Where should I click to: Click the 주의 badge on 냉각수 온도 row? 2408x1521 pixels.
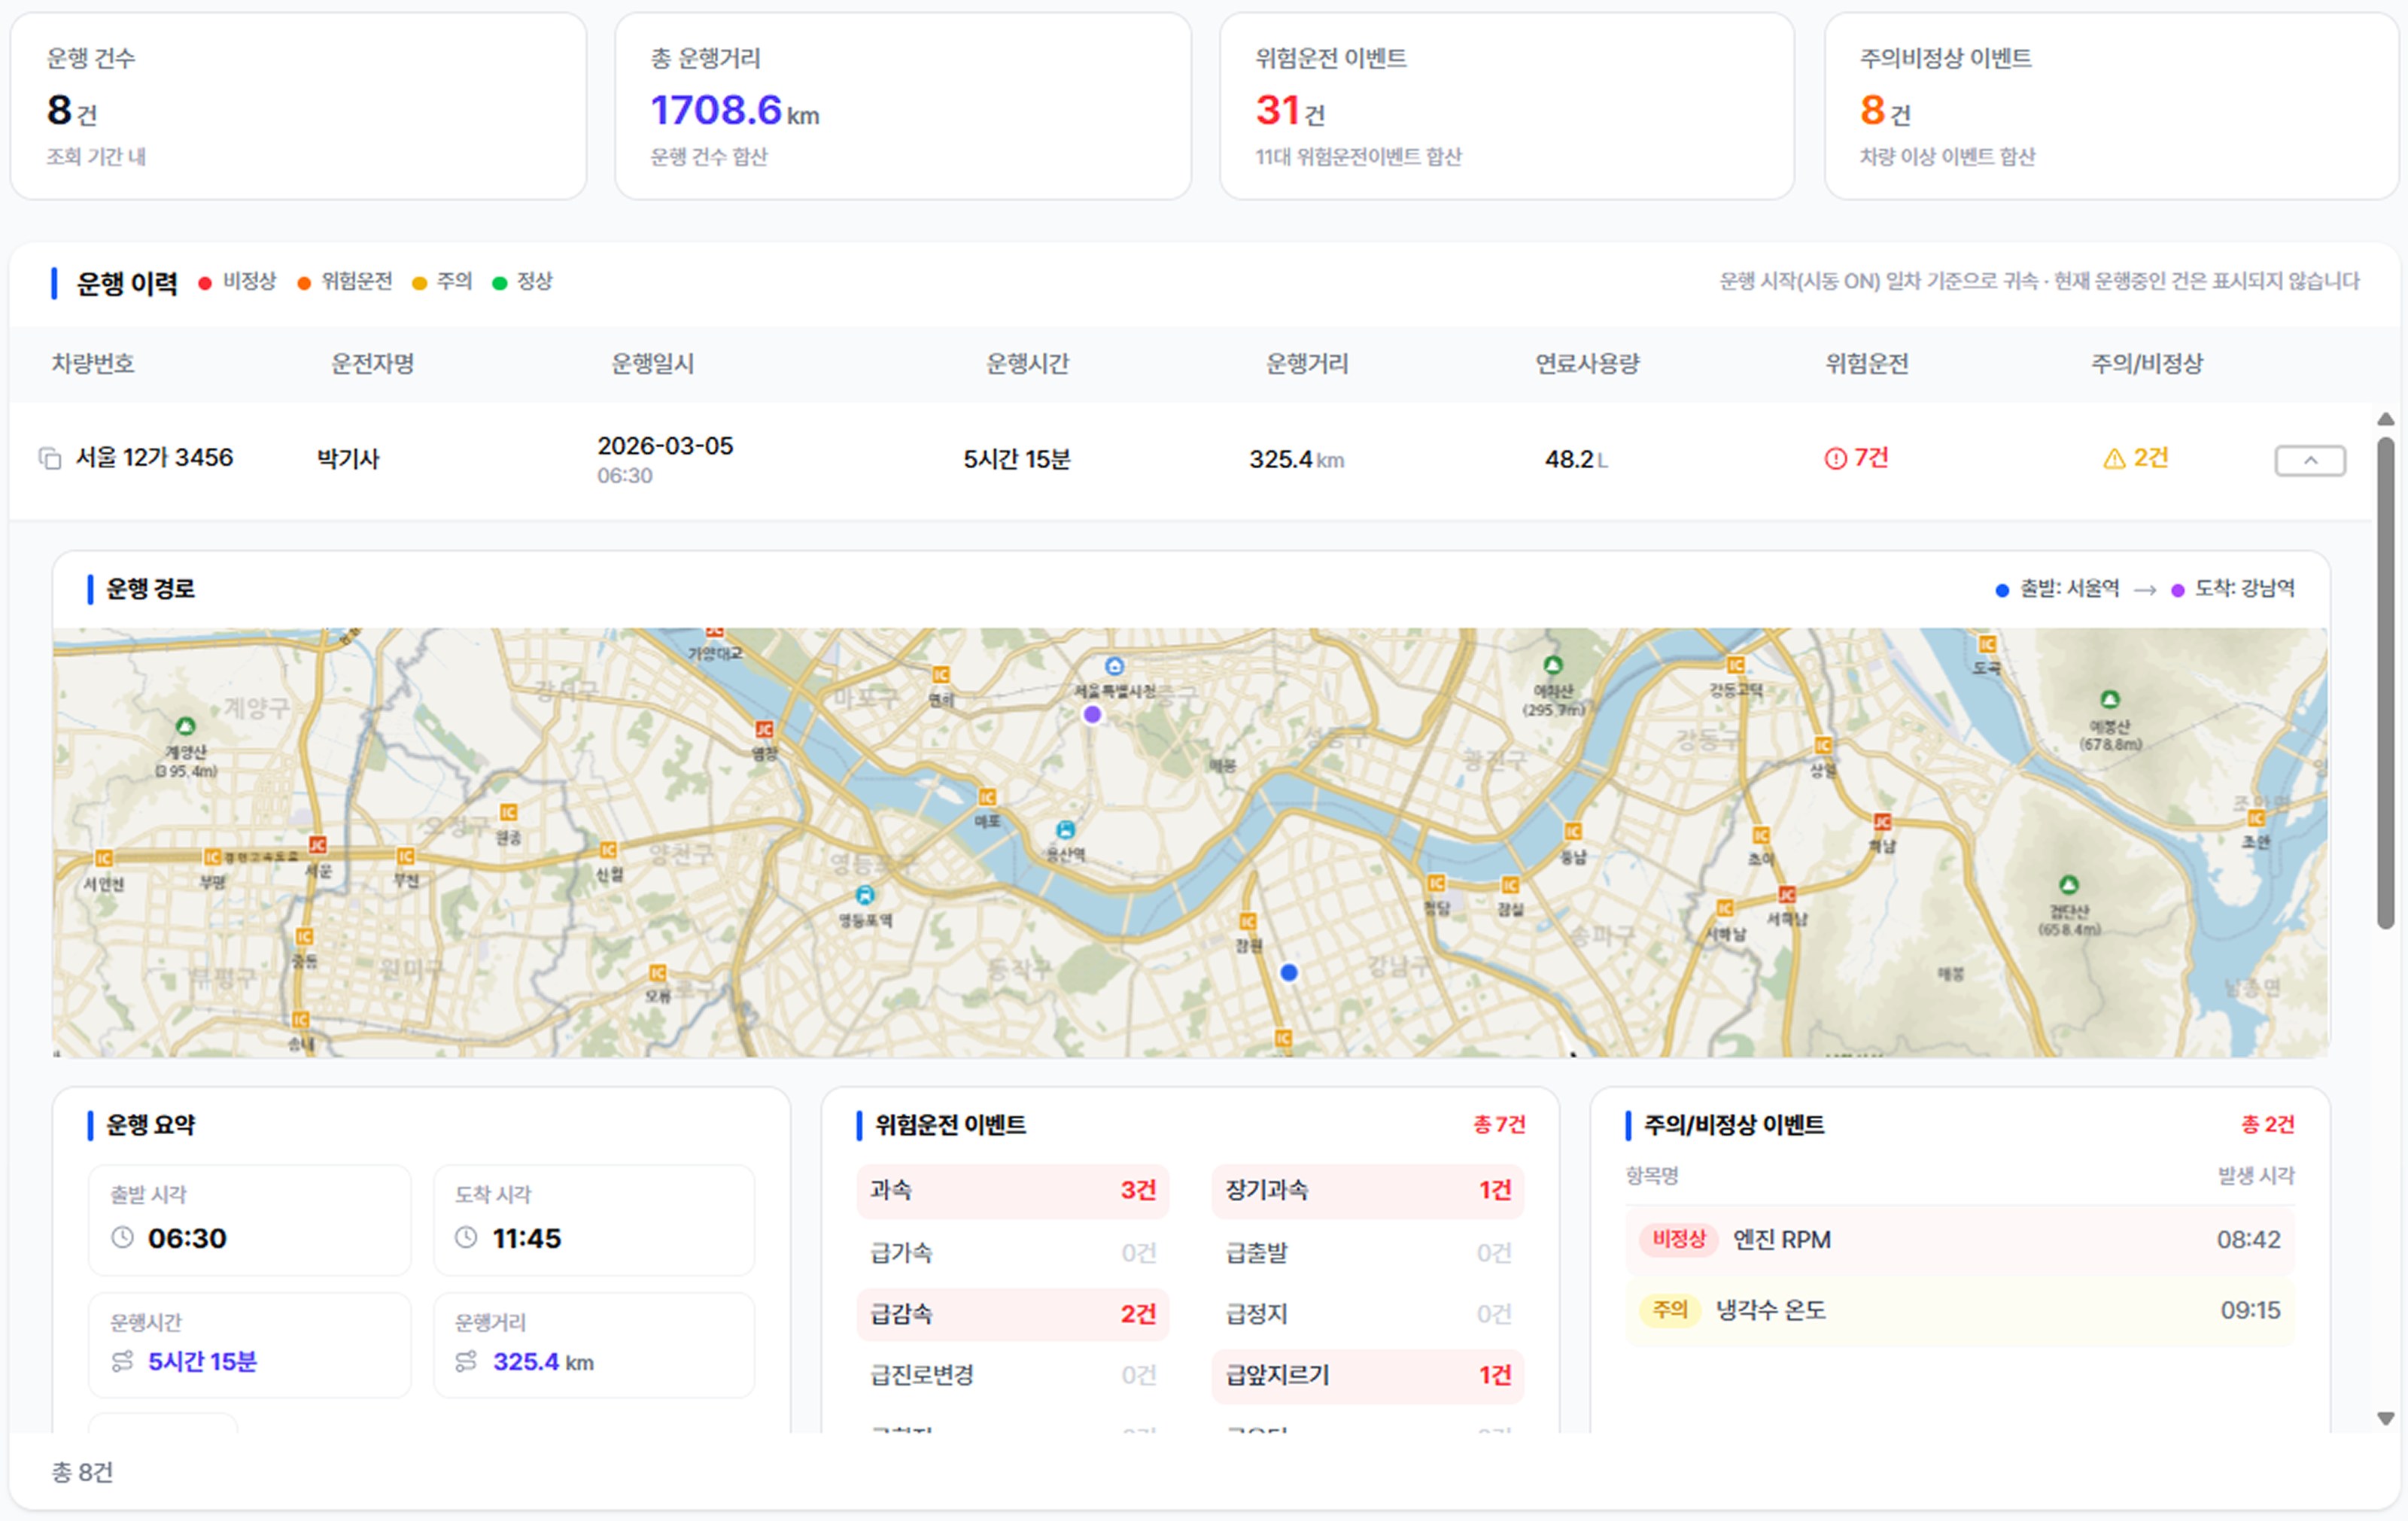[x=1670, y=1310]
